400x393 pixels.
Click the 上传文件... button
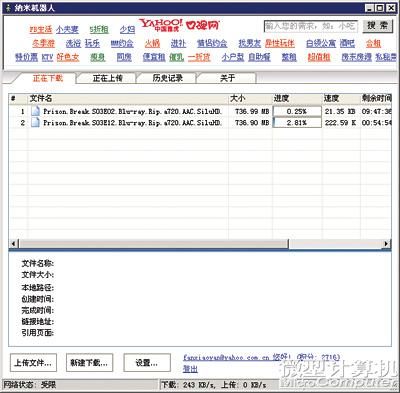tap(33, 363)
